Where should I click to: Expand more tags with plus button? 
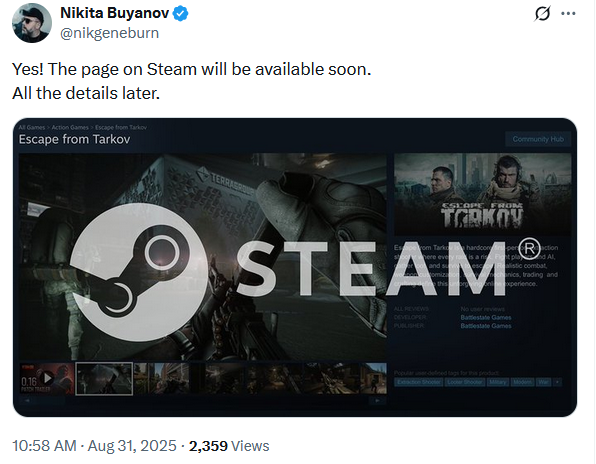pos(558,382)
